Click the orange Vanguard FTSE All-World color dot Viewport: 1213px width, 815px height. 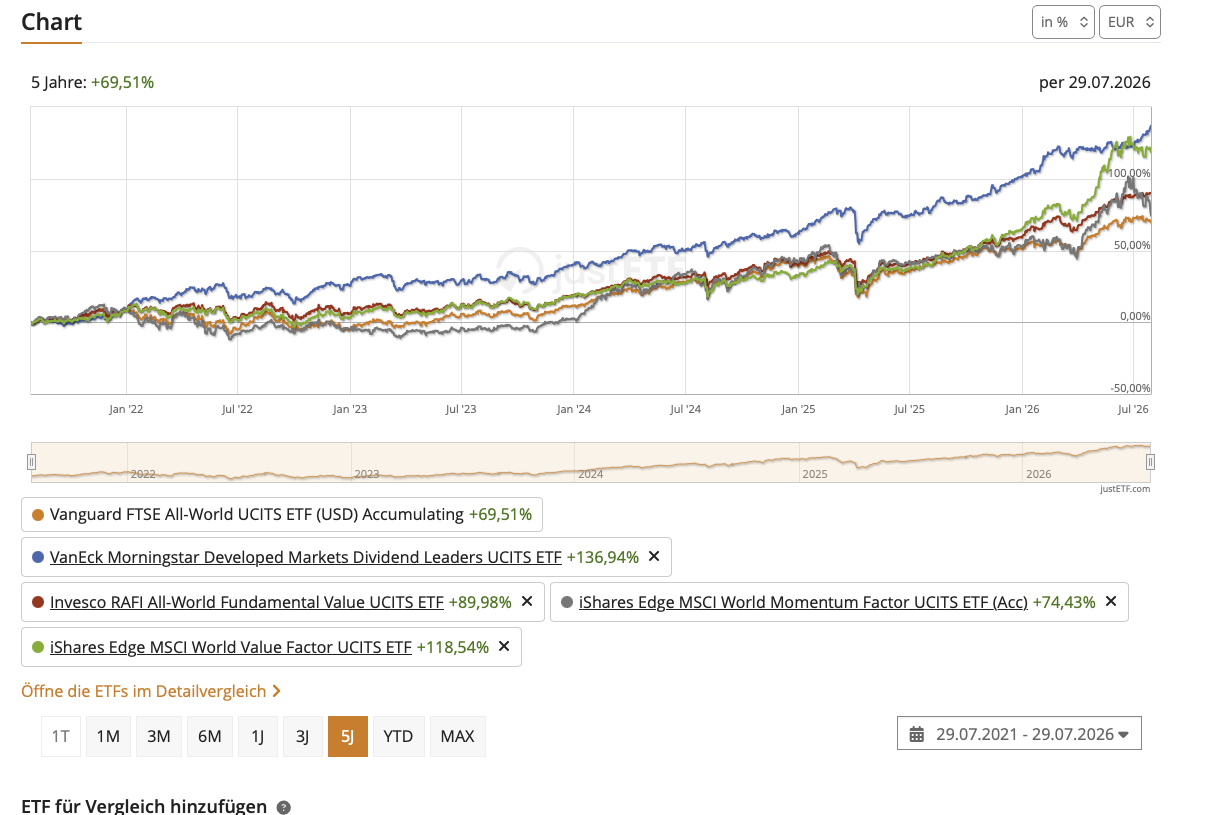tap(38, 515)
